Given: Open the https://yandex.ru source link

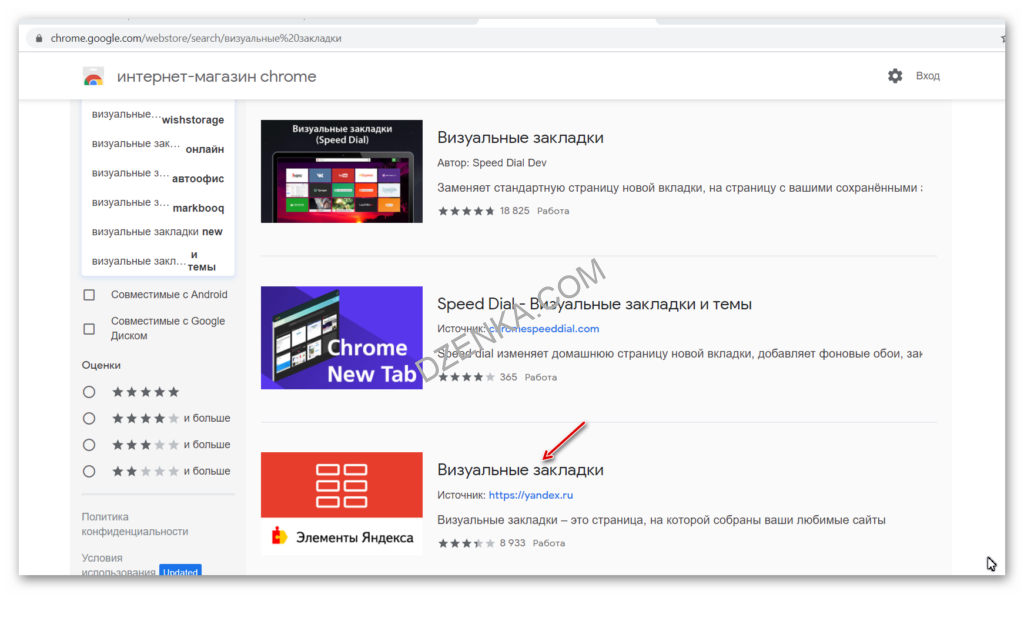Looking at the screenshot, I should 530,495.
